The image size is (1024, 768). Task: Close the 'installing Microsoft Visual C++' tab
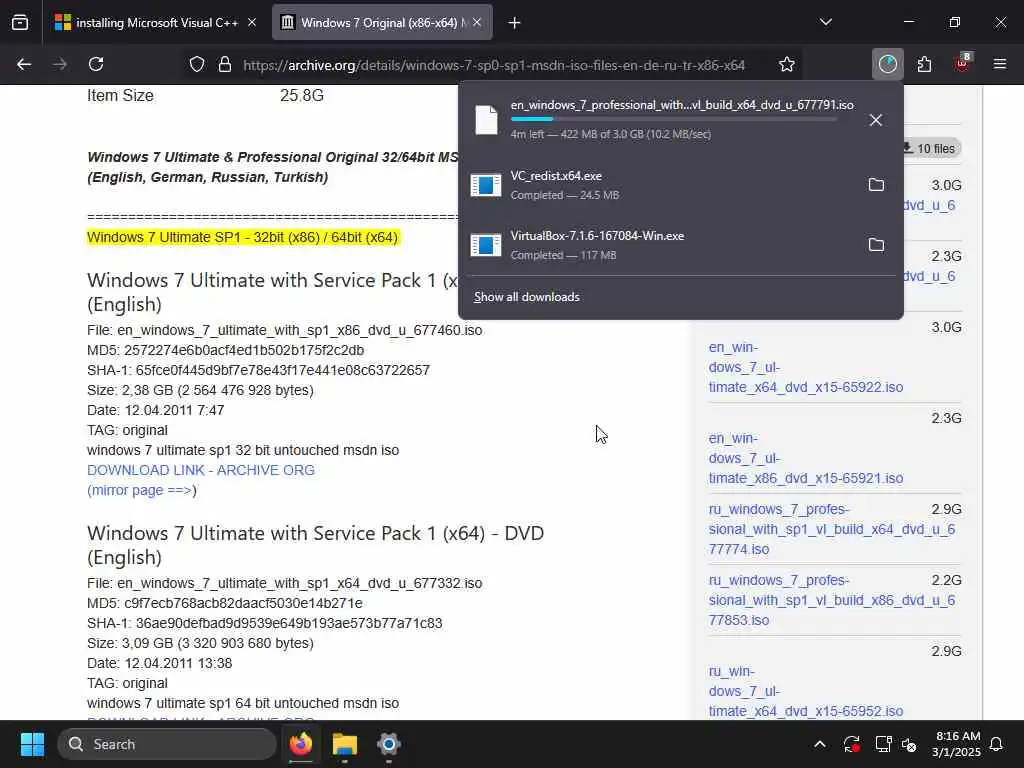coord(252,23)
